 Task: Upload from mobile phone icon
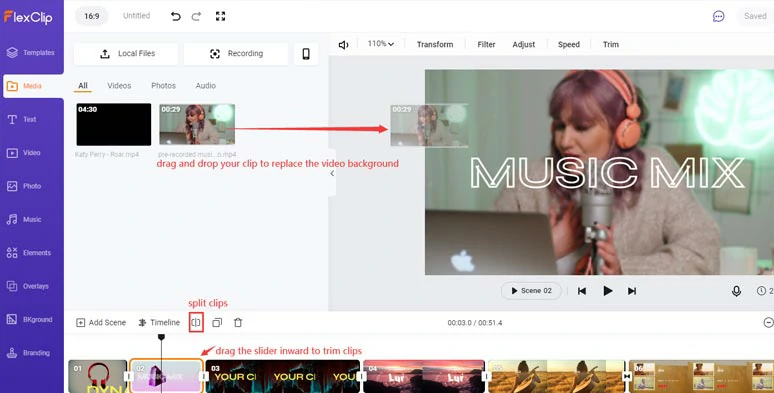(x=306, y=54)
